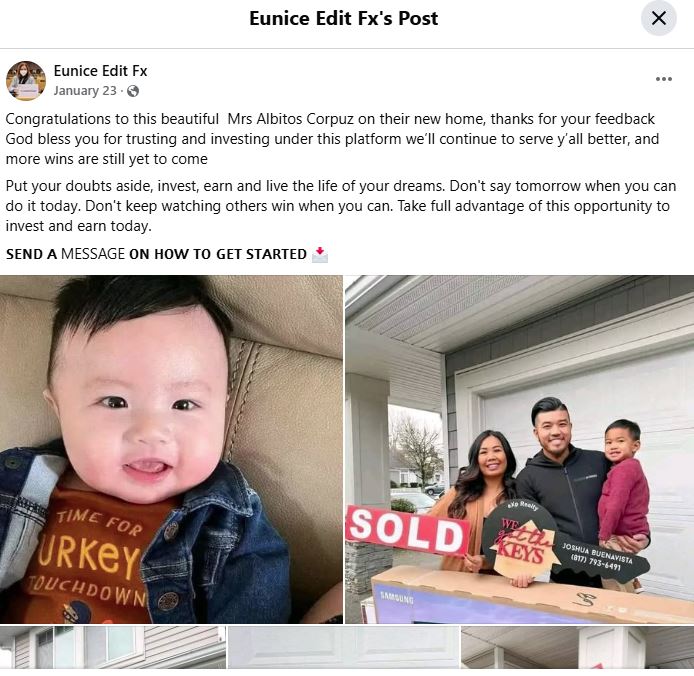This screenshot has width=694, height=676.
Task: Open the three-dot post options menu
Action: point(663,79)
